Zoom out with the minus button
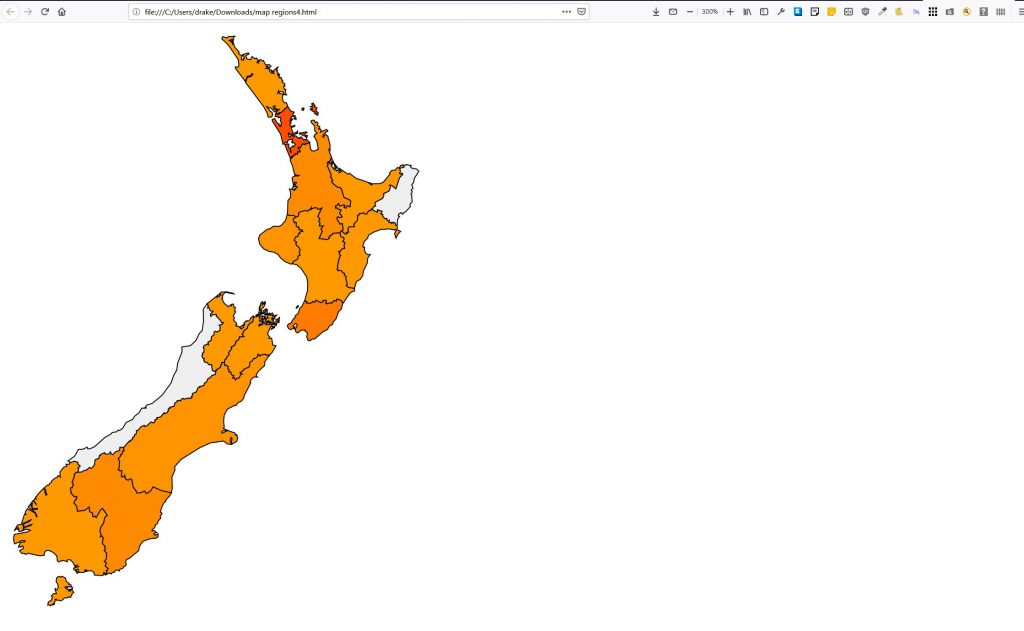Image resolution: width=1024 pixels, height=631 pixels. tap(689, 11)
